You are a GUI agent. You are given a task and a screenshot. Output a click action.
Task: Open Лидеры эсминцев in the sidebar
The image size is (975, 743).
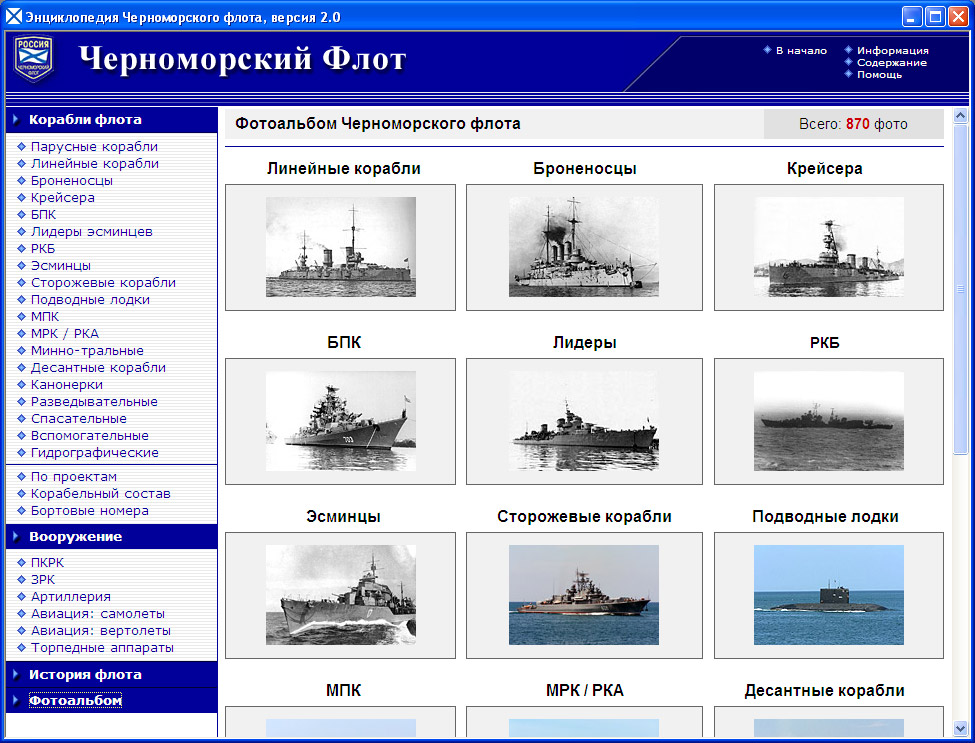click(x=92, y=232)
